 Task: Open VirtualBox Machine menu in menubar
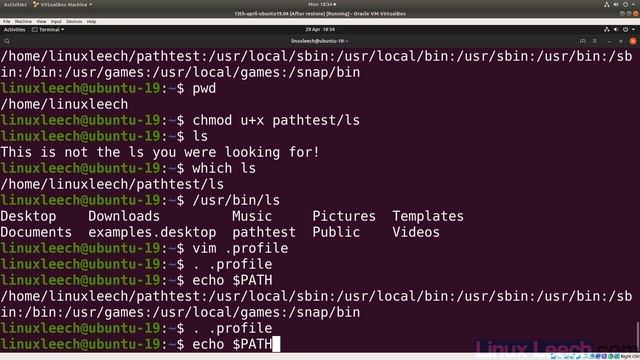23,21
